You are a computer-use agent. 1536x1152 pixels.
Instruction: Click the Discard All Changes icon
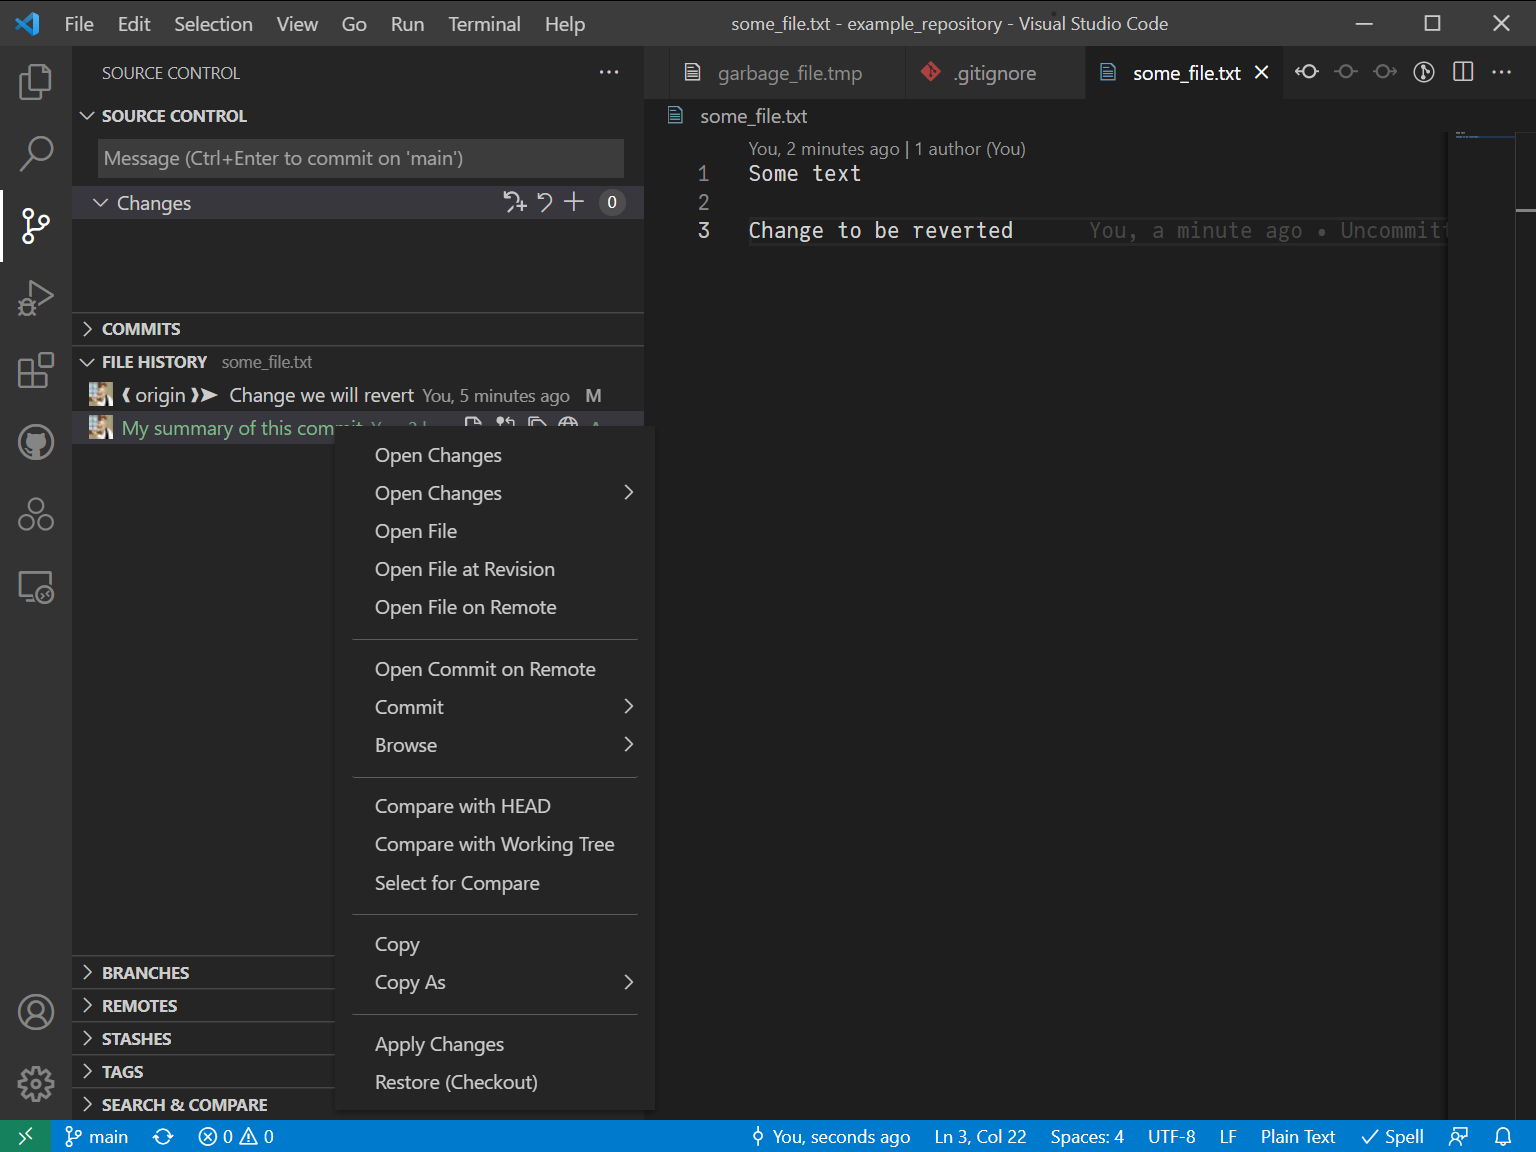click(544, 202)
